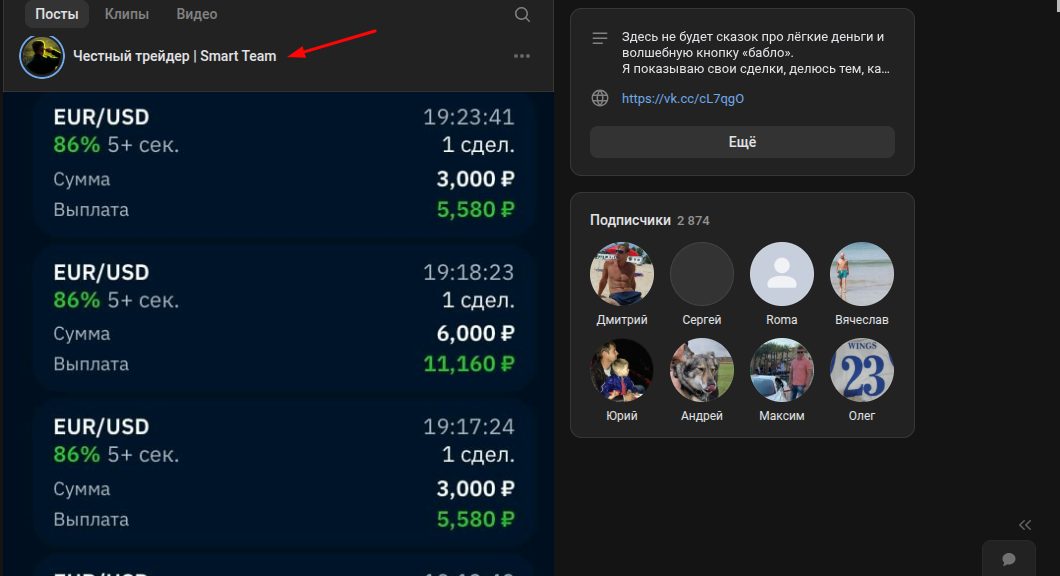Switch to the Видео tab
1060x576 pixels.
pyautogui.click(x=197, y=14)
